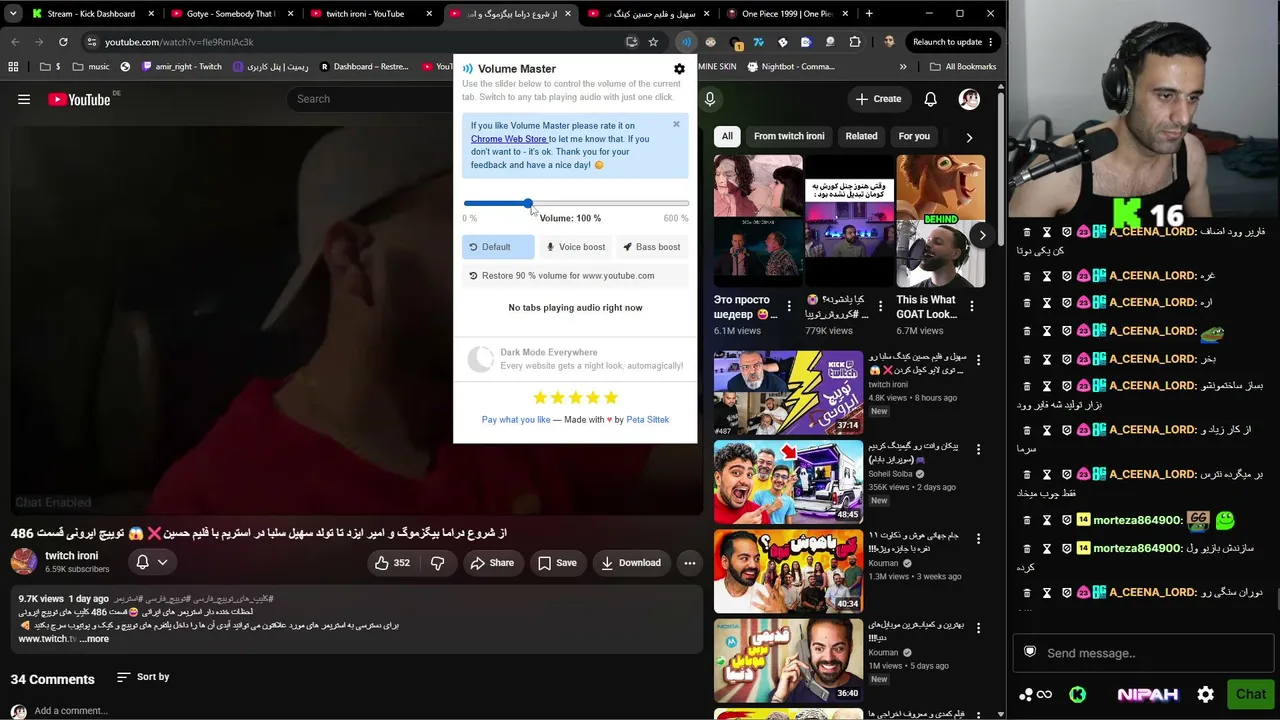
Task: Open a new browser tab
Action: point(869,14)
